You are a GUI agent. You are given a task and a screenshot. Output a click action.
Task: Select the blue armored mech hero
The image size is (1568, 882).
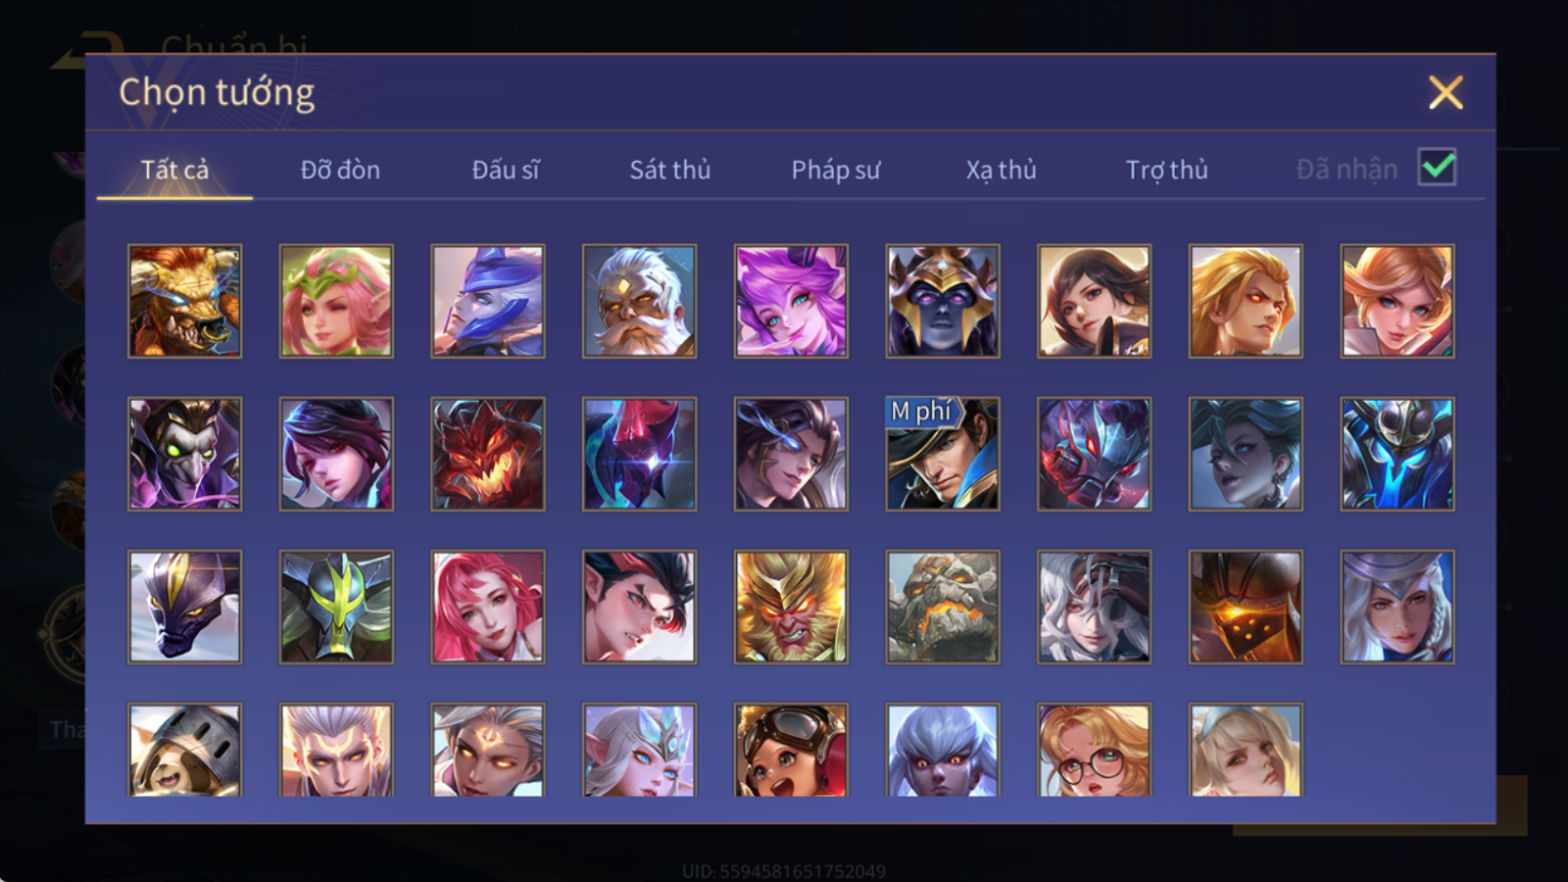(x=1397, y=454)
